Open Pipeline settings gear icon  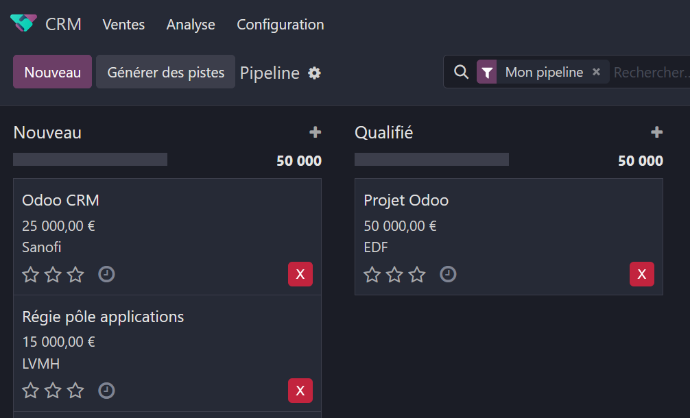[x=314, y=73]
